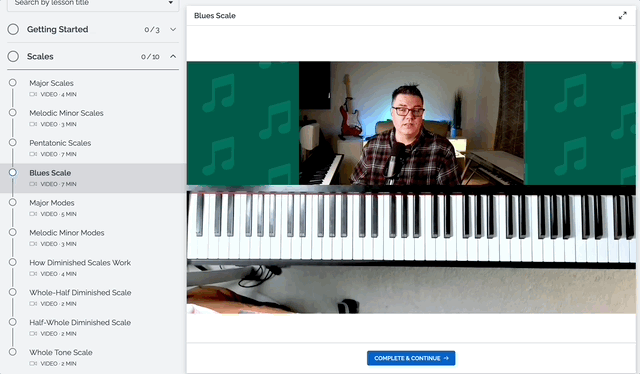Click video icon under How Diminished Scales Work
640x374 pixels.
coord(33,274)
